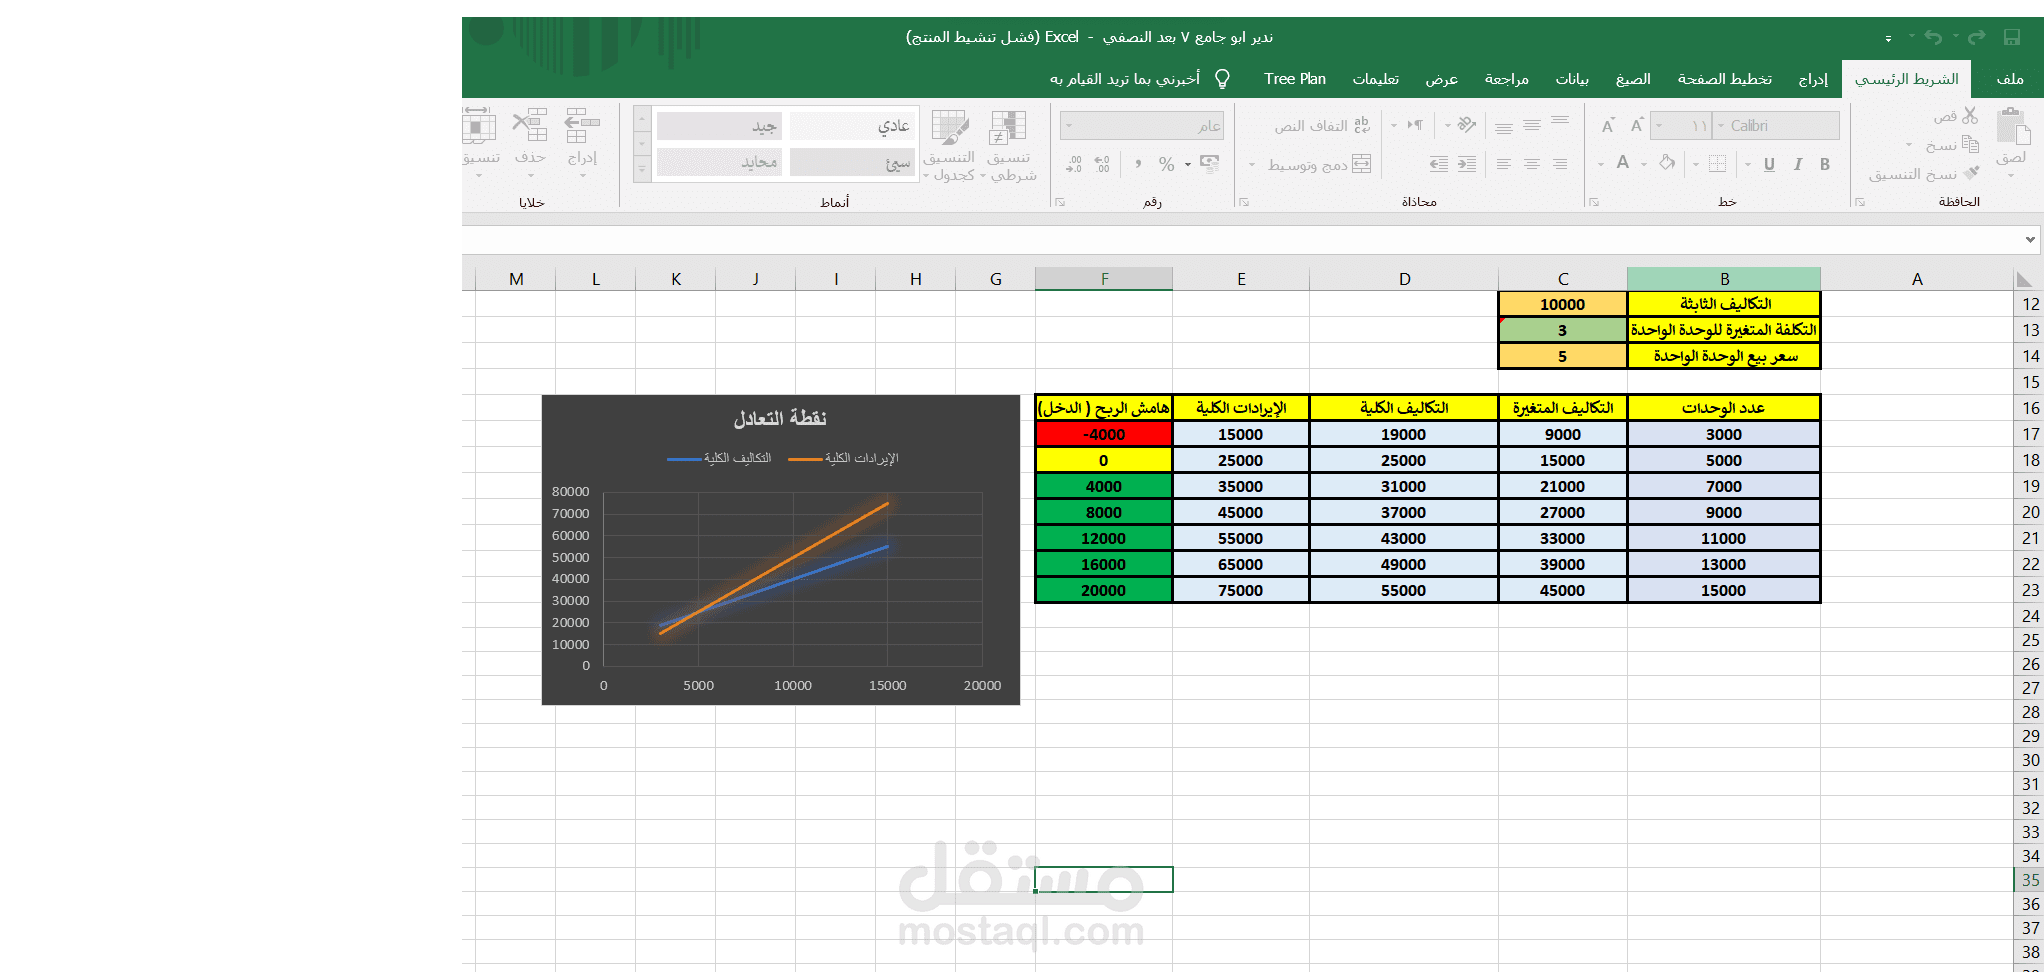Screen dimensions: 2044x972
Task: Click the Paste clipboard icon
Action: click(x=2013, y=127)
